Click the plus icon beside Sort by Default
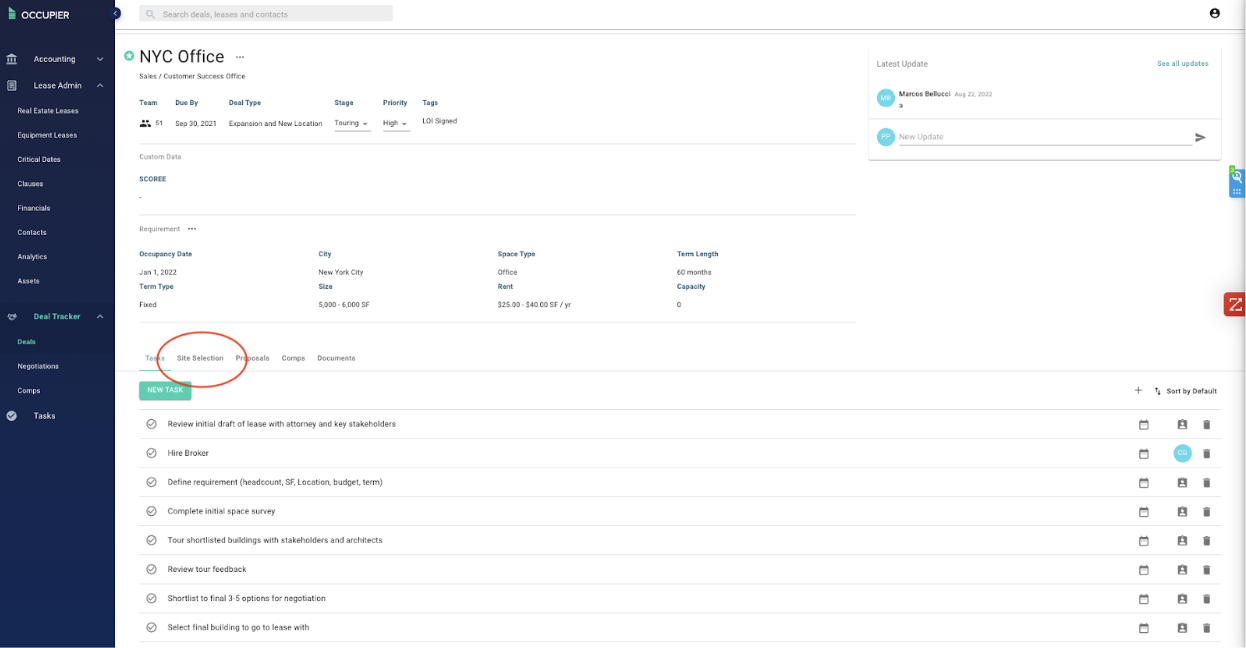This screenshot has height=648, width=1246. click(1138, 391)
